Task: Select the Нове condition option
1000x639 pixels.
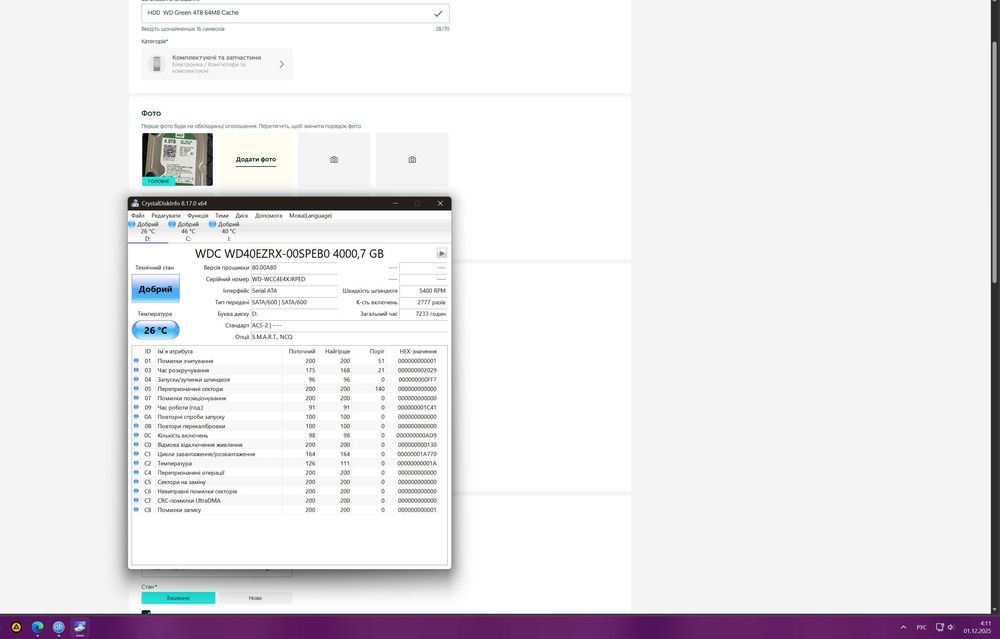Action: (x=255, y=598)
